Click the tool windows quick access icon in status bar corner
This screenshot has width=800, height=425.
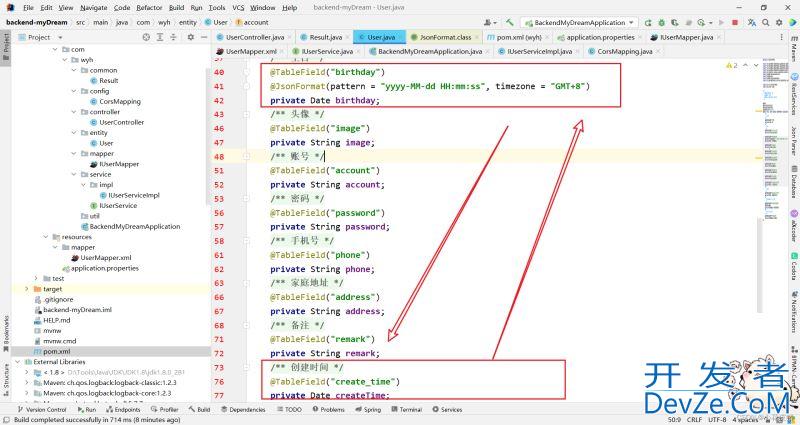point(5,420)
